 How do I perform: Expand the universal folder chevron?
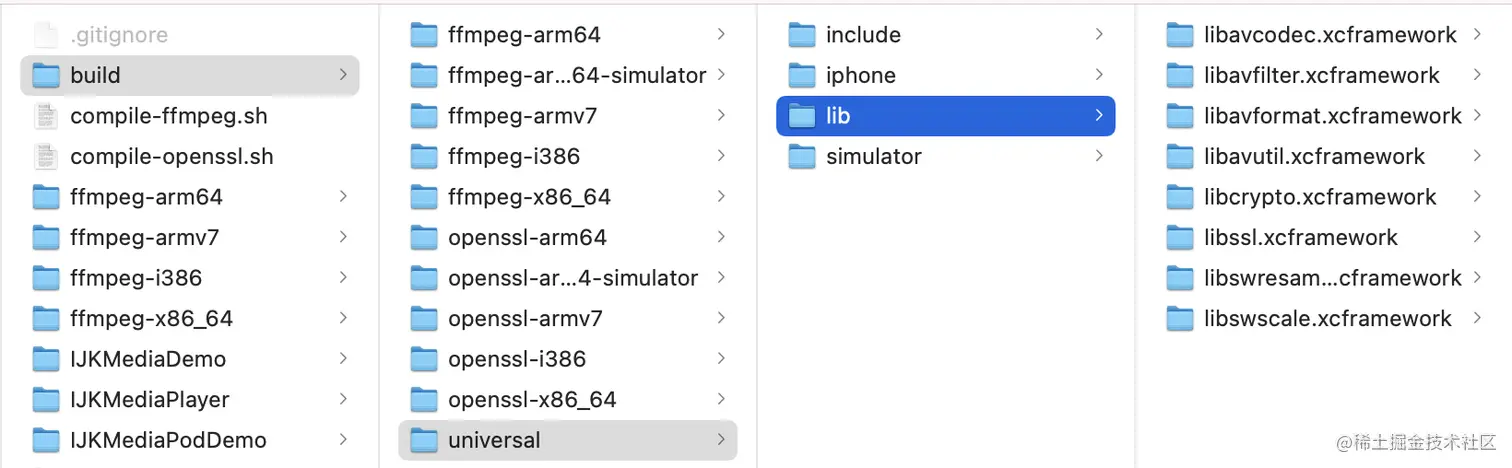click(x=721, y=440)
